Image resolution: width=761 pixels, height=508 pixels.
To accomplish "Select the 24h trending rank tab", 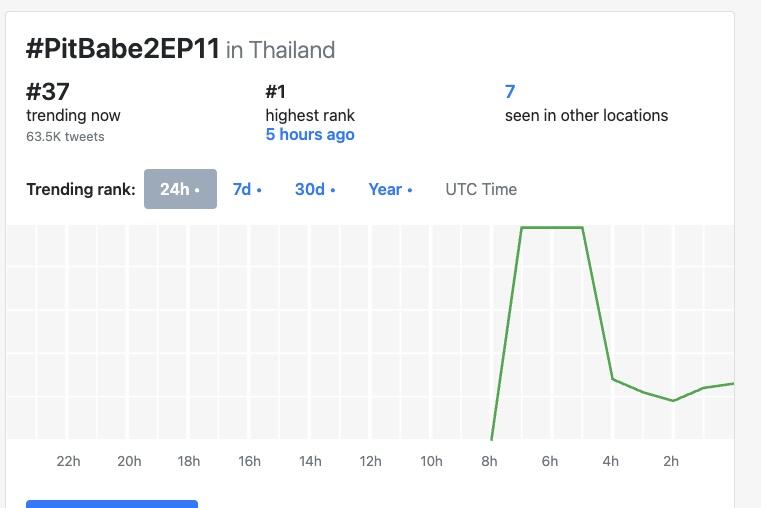I will (180, 189).
